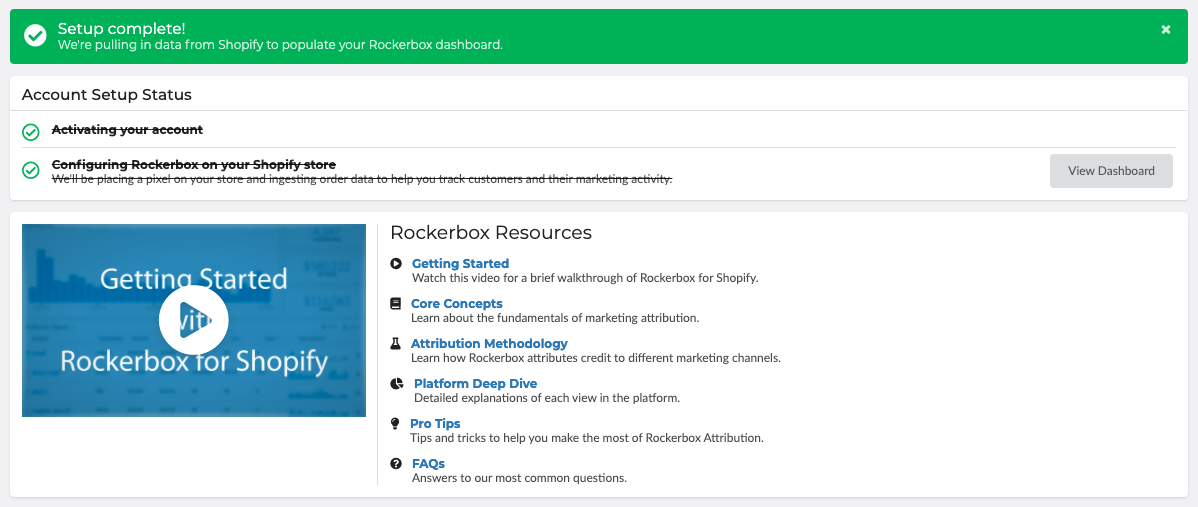Click the lightbulb icon next to Pro Tips

click(x=395, y=423)
